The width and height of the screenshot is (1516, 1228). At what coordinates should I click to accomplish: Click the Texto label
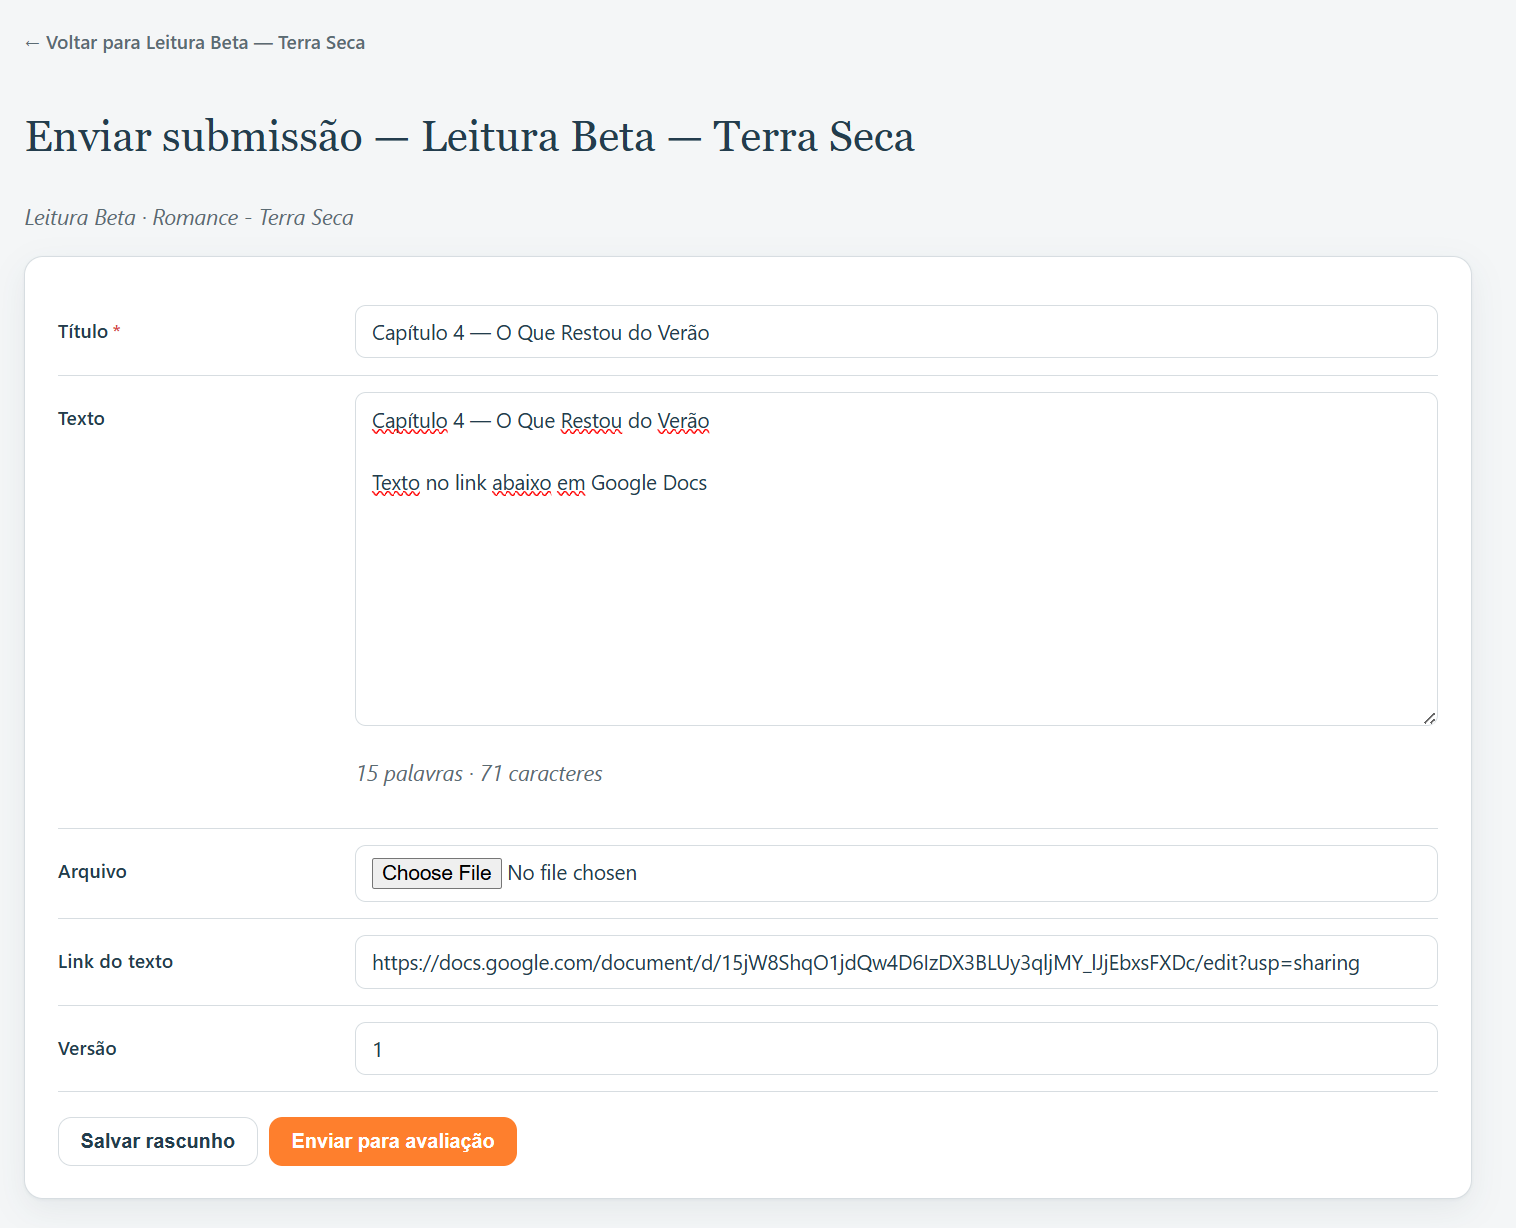click(81, 419)
